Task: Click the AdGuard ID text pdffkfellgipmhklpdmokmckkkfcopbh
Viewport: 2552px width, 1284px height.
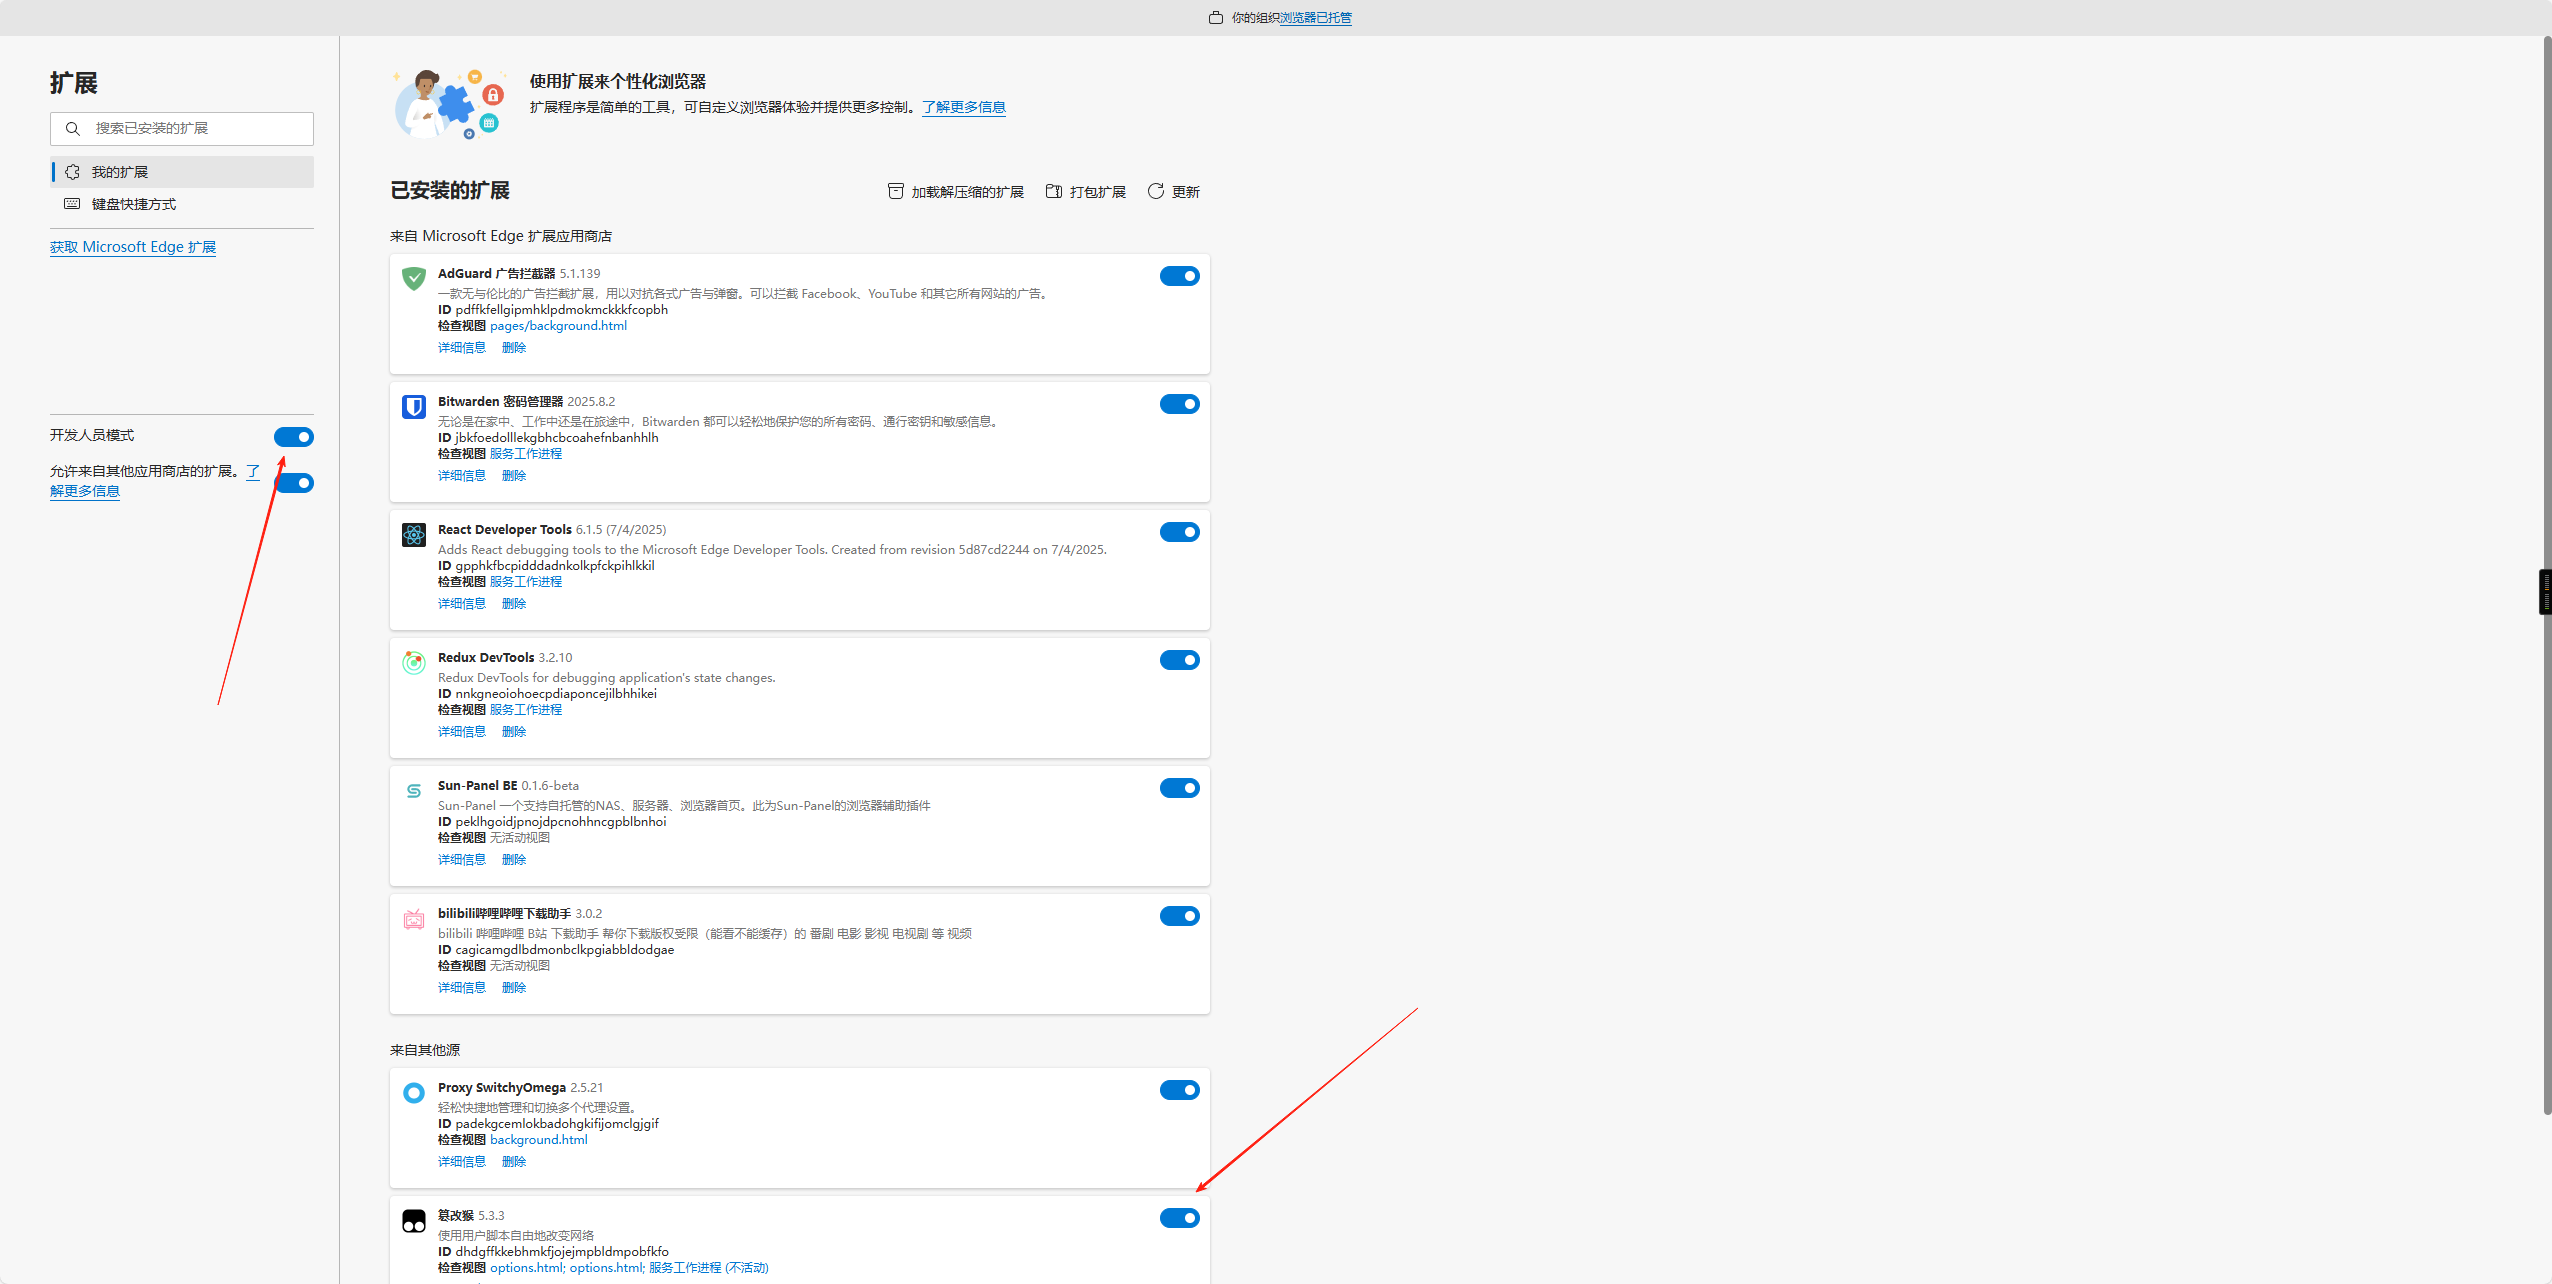Action: (562, 310)
